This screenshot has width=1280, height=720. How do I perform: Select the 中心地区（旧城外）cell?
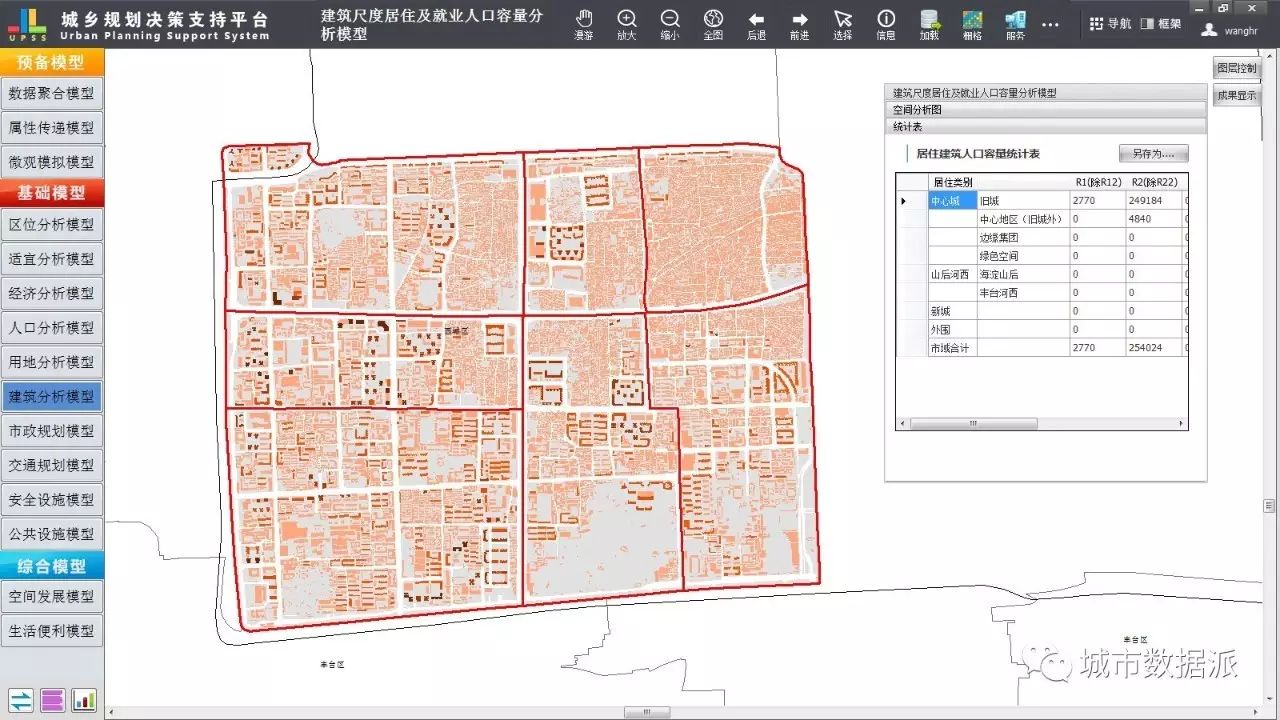pos(1022,219)
